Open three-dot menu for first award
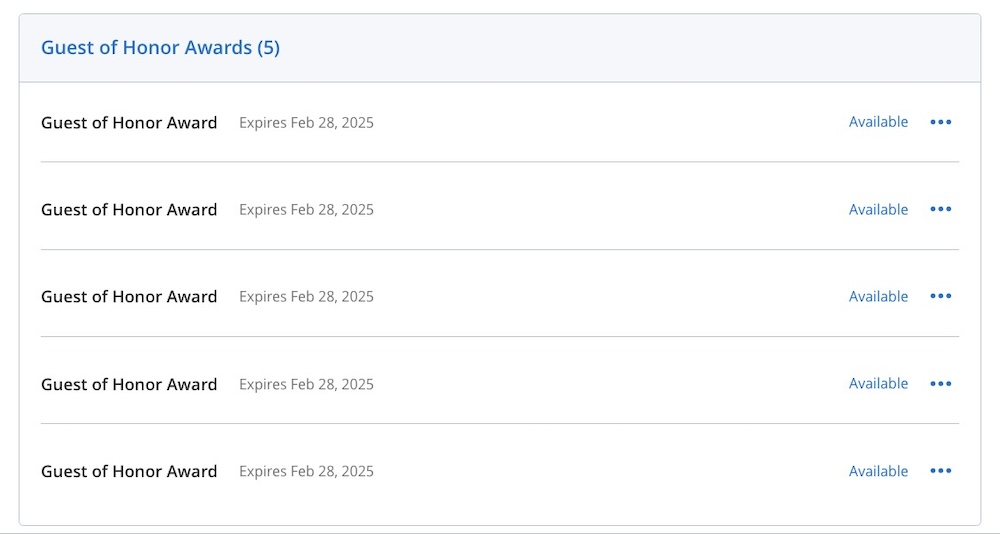The width and height of the screenshot is (1000, 534). [x=941, y=122]
